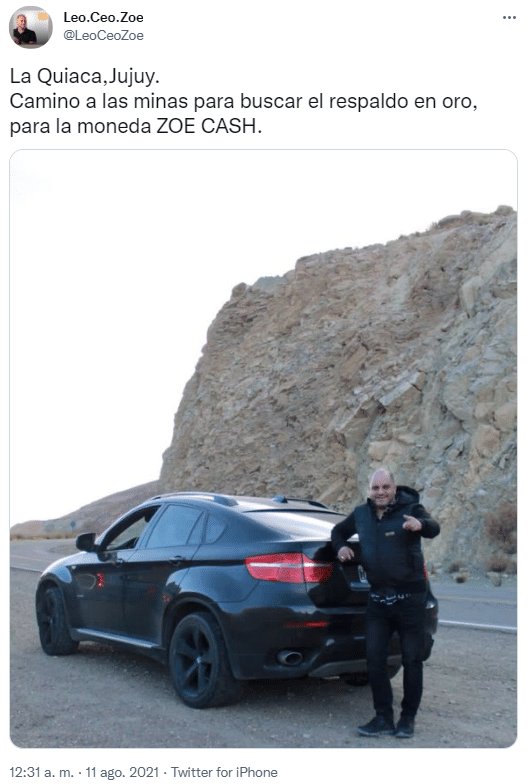Click the car's front wheel in the photo

click(x=54, y=620)
